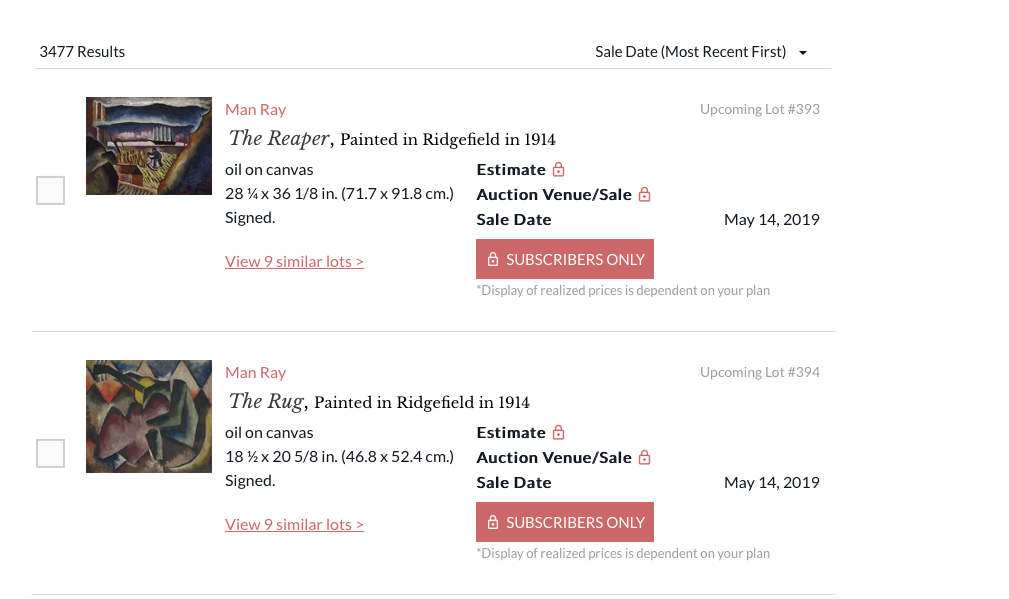The width and height of the screenshot is (1009, 599).
Task: Open The Reaper painting thumbnail
Action: click(149, 146)
